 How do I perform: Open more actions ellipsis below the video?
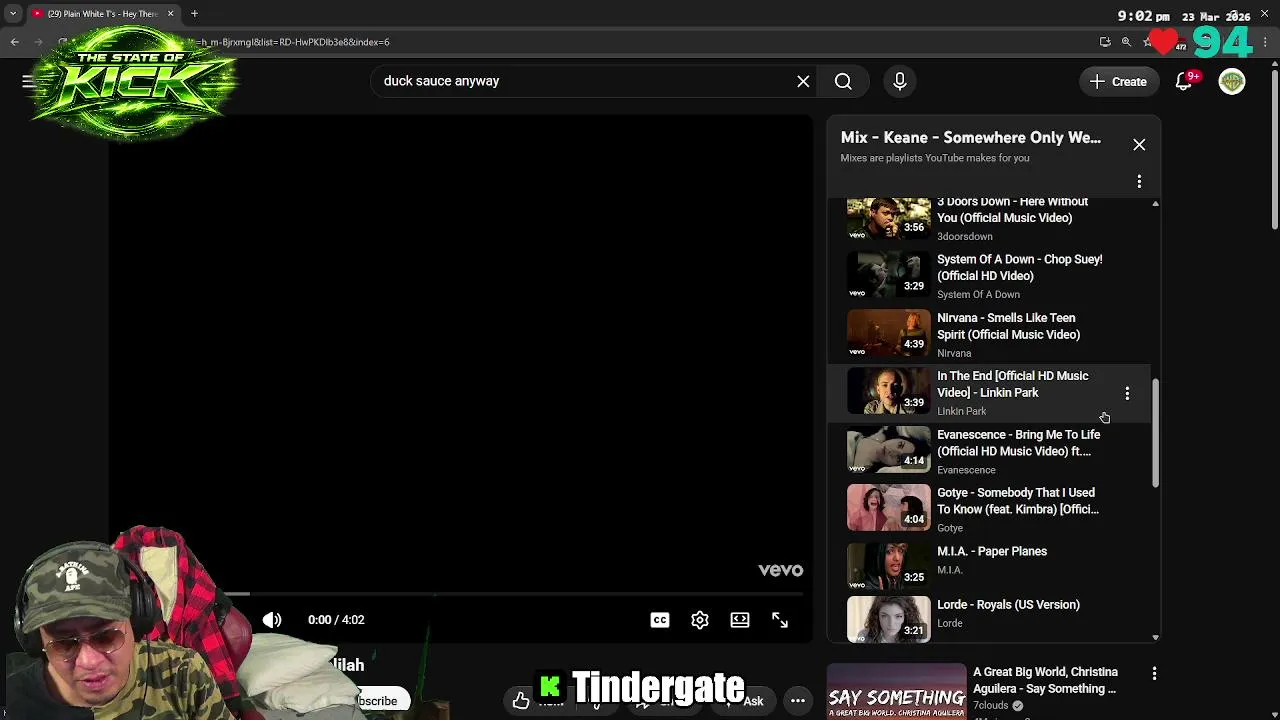[798, 701]
